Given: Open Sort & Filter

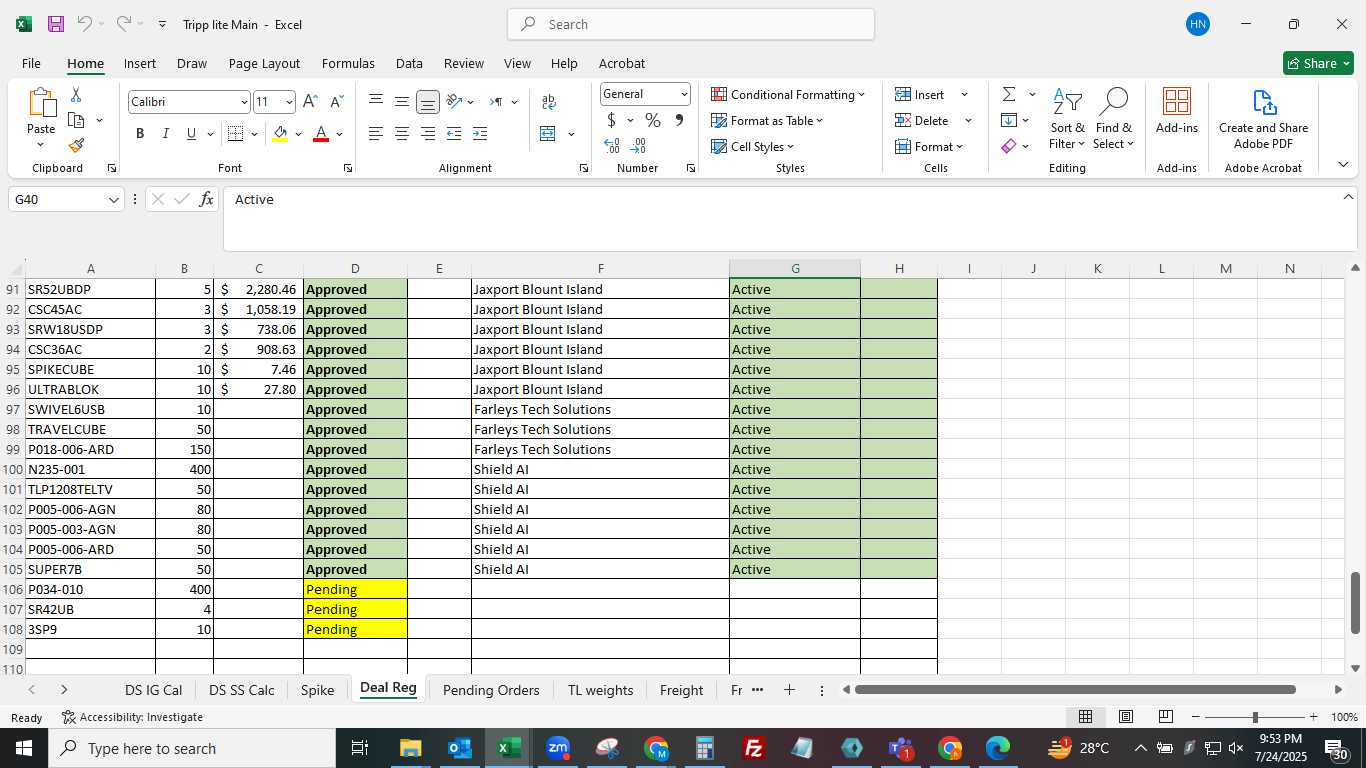Looking at the screenshot, I should tap(1067, 120).
